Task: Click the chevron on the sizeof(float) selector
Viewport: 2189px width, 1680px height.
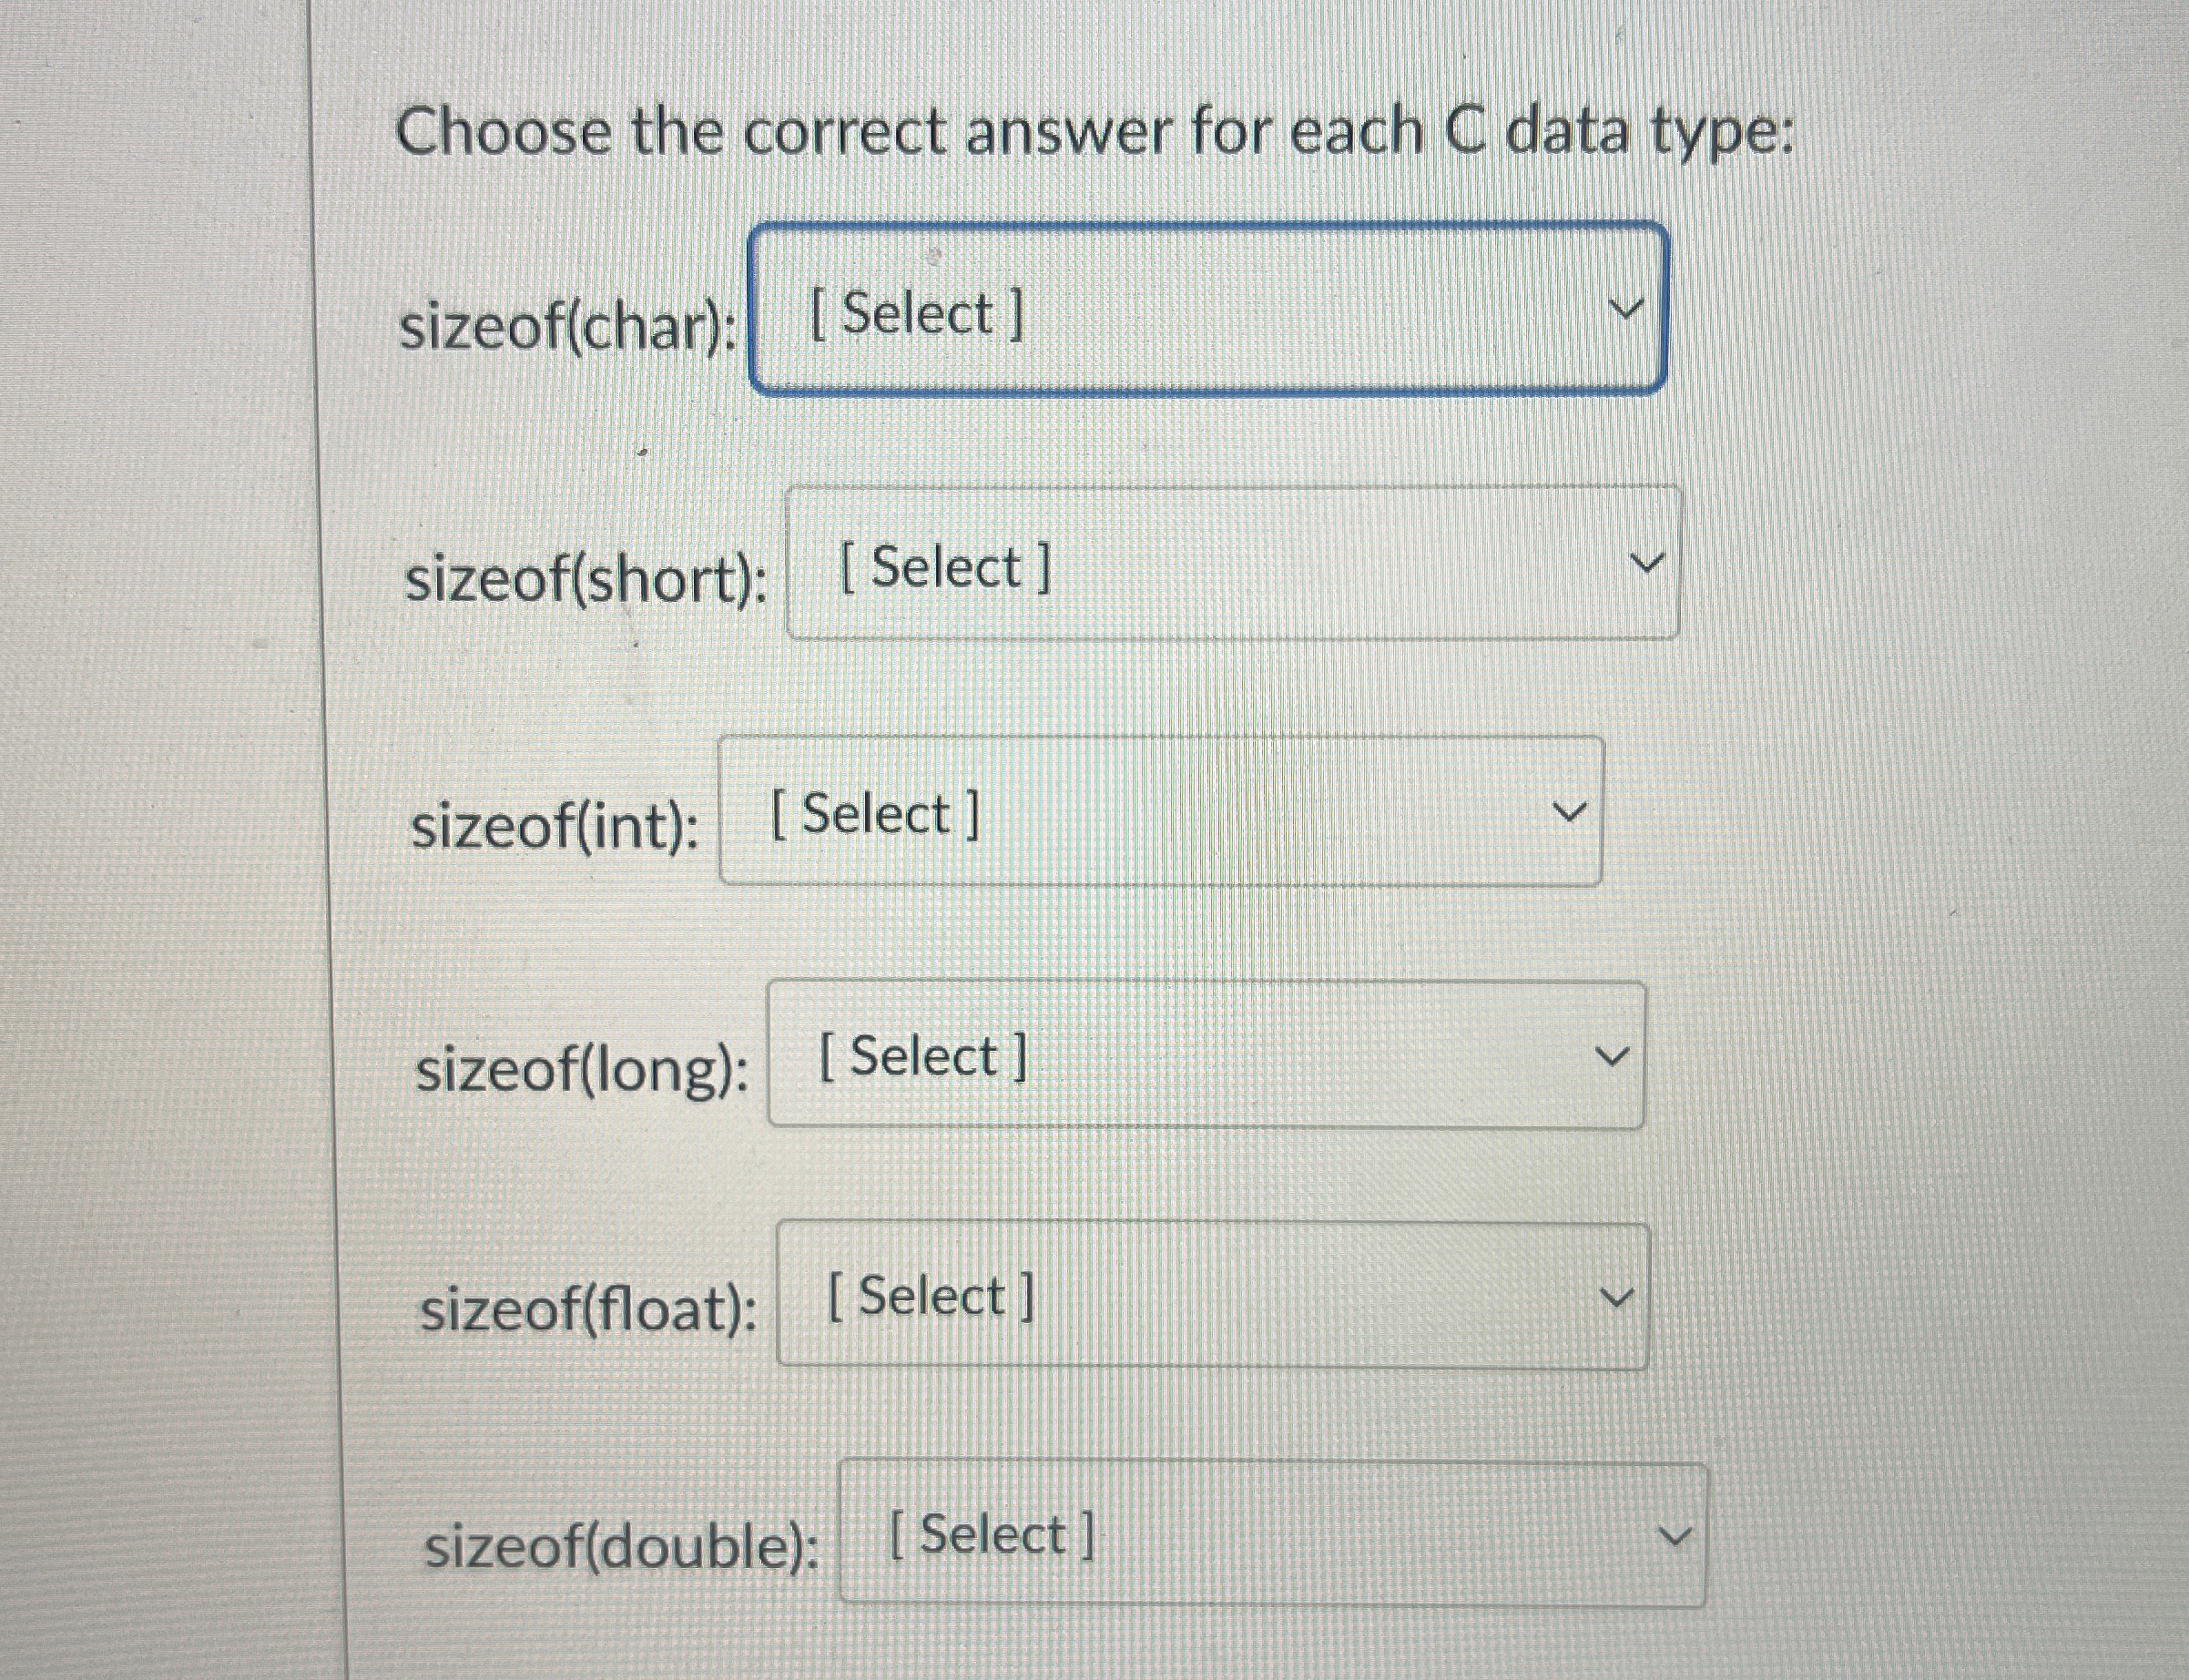Action: tap(1618, 1295)
